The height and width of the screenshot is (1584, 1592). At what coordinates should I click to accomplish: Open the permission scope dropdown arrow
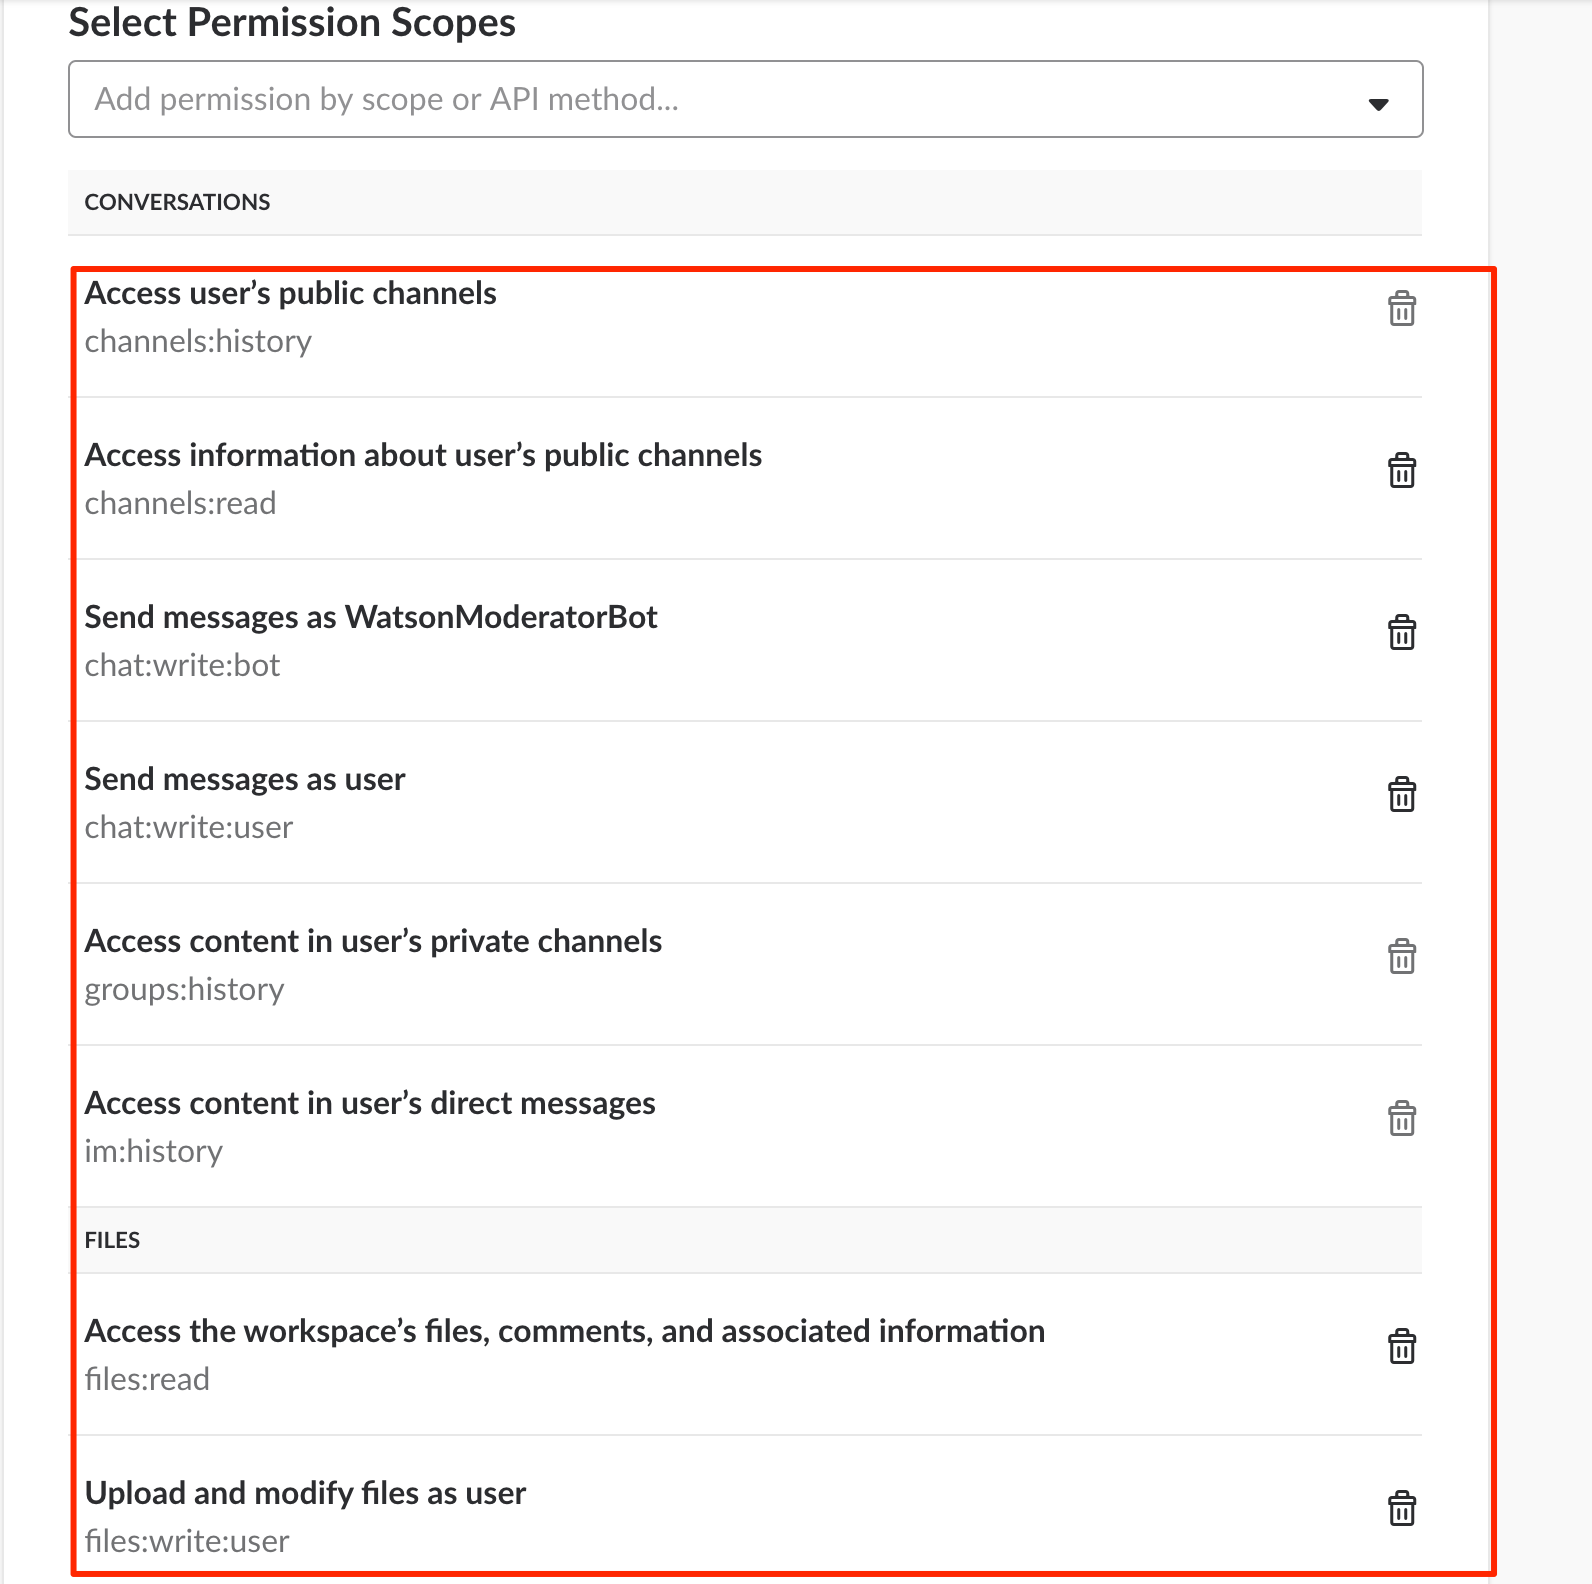pyautogui.click(x=1378, y=104)
